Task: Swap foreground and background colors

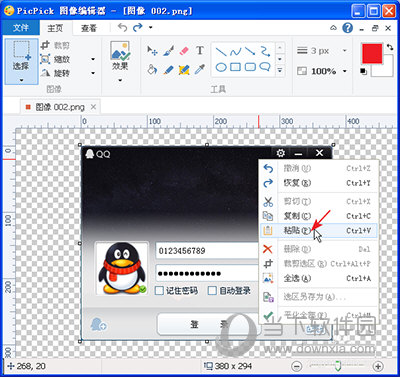Action: click(x=389, y=47)
